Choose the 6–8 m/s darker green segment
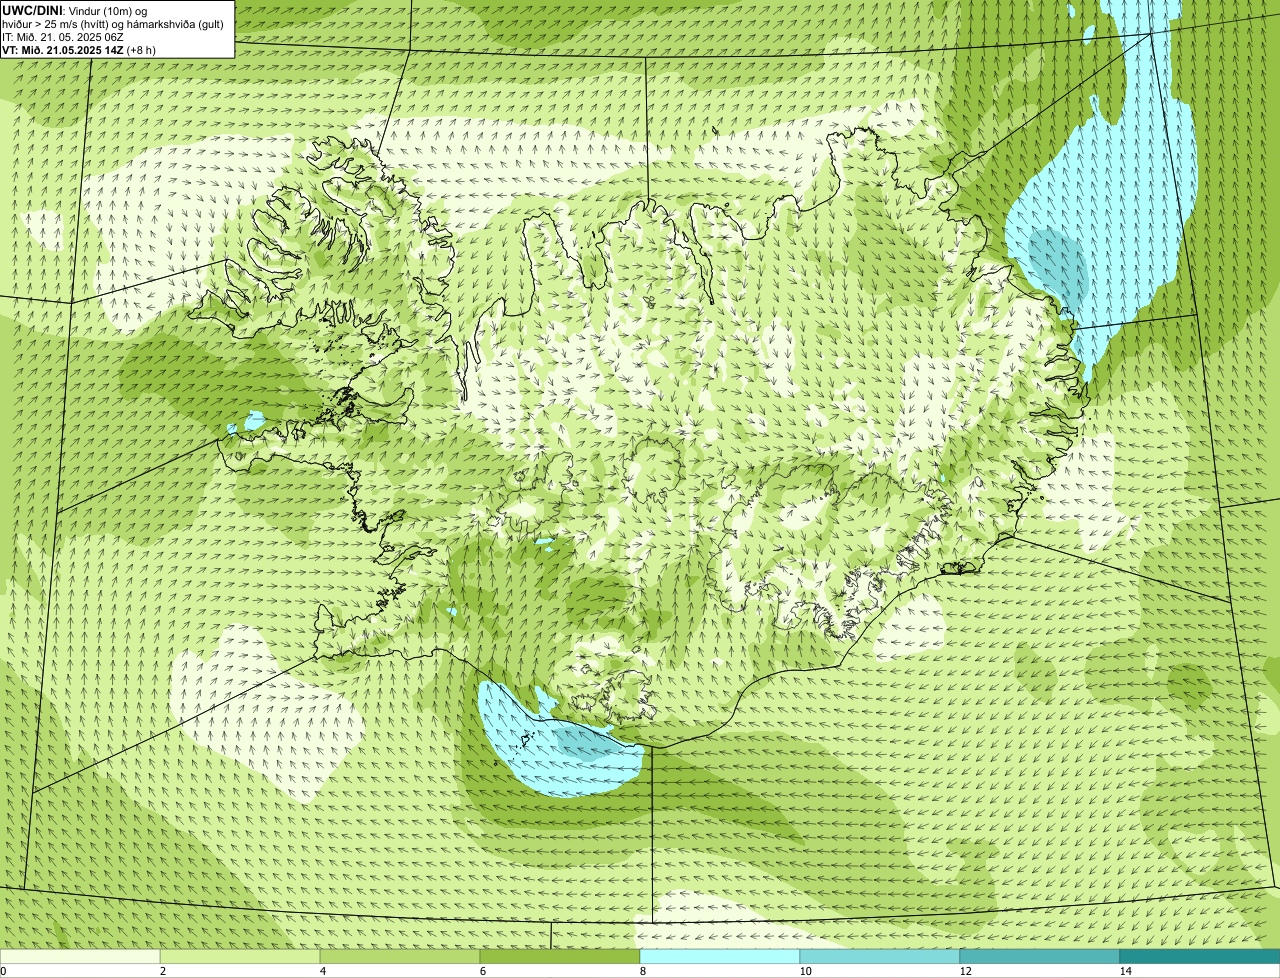1280x978 pixels. pos(560,956)
